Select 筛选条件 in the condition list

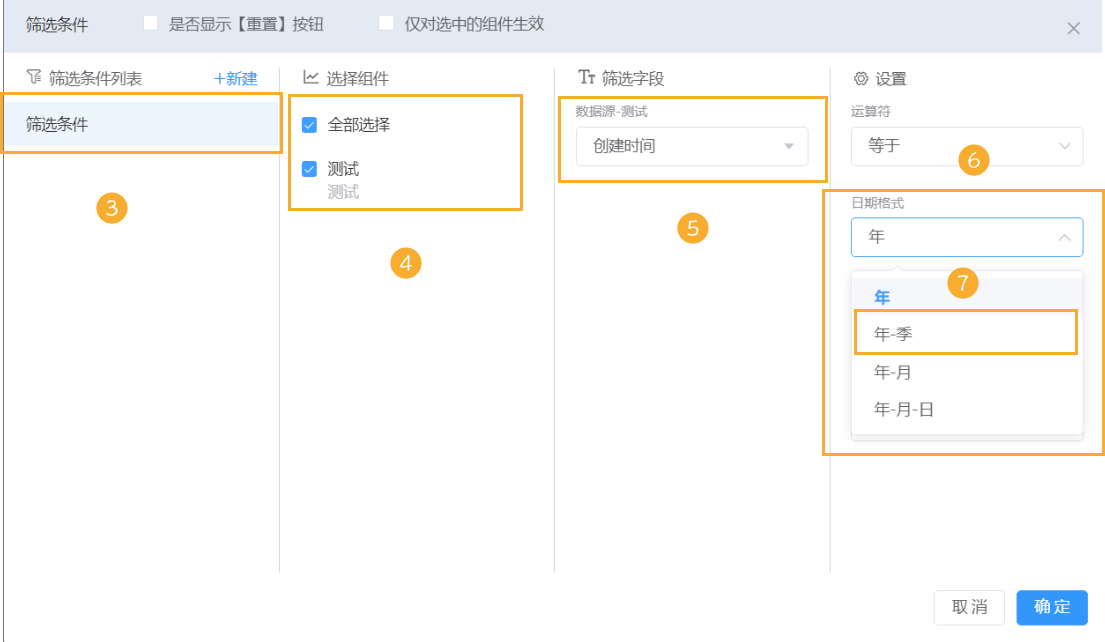[x=140, y=123]
